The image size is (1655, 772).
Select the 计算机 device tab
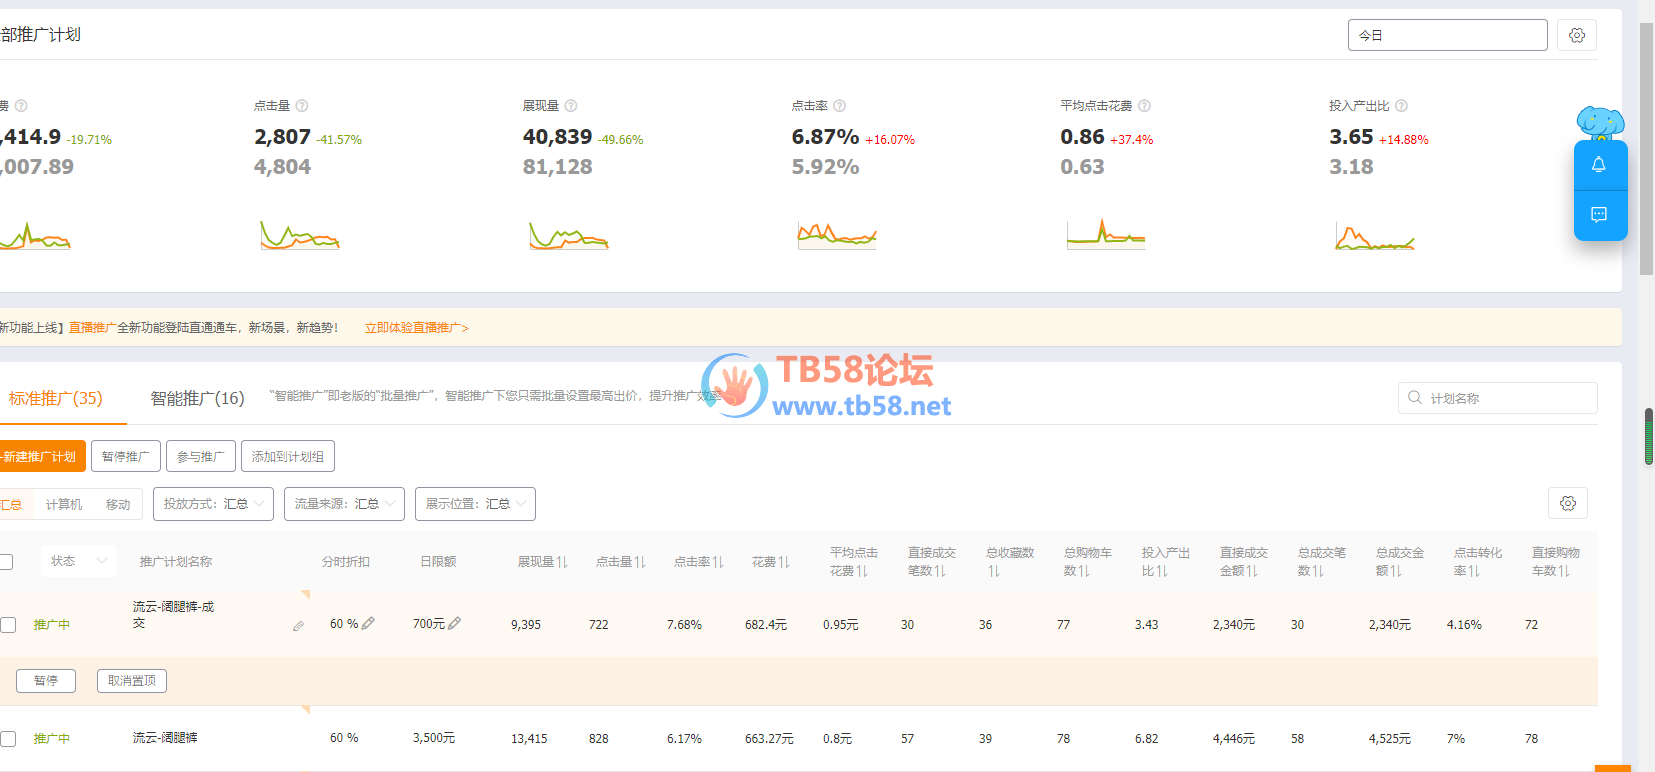[x=64, y=504]
